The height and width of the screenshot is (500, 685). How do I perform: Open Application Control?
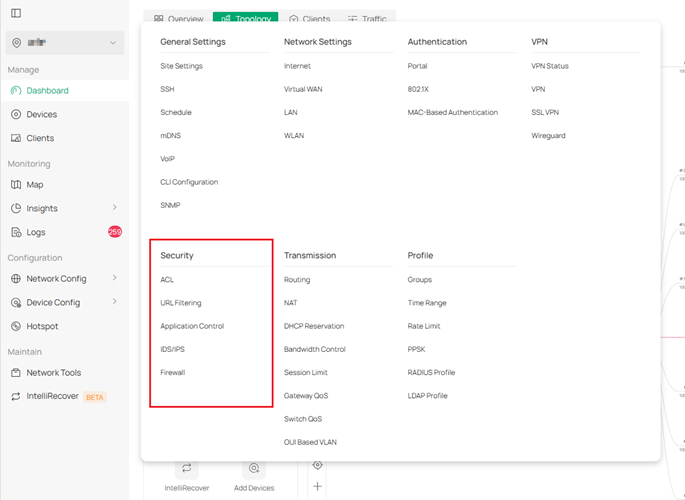[x=192, y=326]
